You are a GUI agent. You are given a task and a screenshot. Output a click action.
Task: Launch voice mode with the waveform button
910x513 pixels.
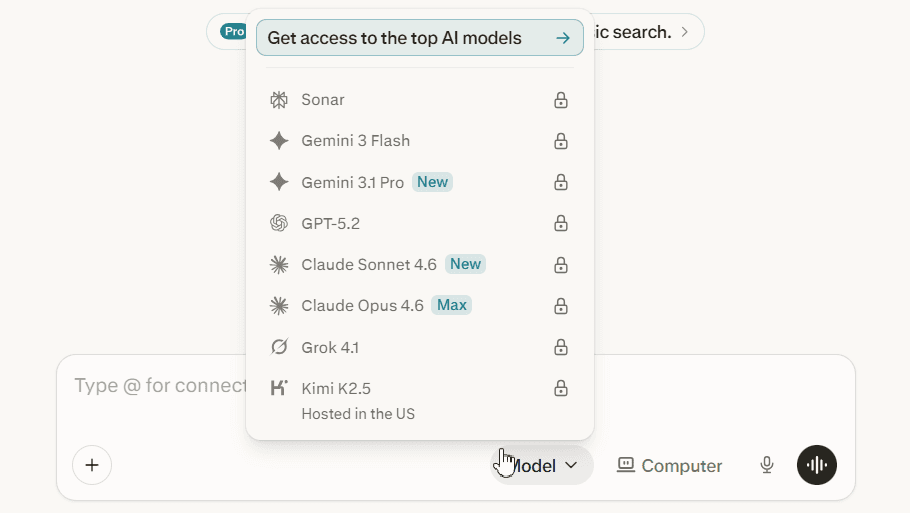pos(817,465)
